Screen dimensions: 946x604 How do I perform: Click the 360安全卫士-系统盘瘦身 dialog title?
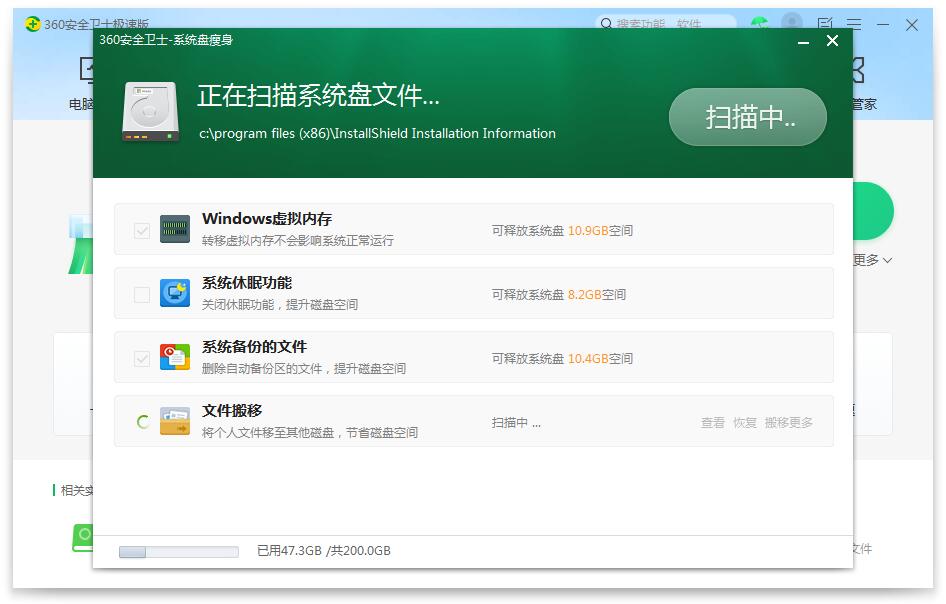(x=166, y=40)
